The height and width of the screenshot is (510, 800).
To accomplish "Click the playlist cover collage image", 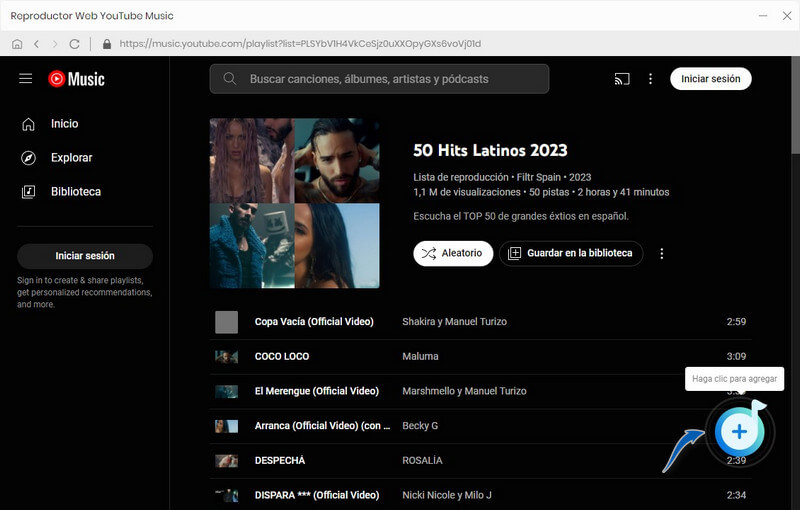I will coord(294,203).
